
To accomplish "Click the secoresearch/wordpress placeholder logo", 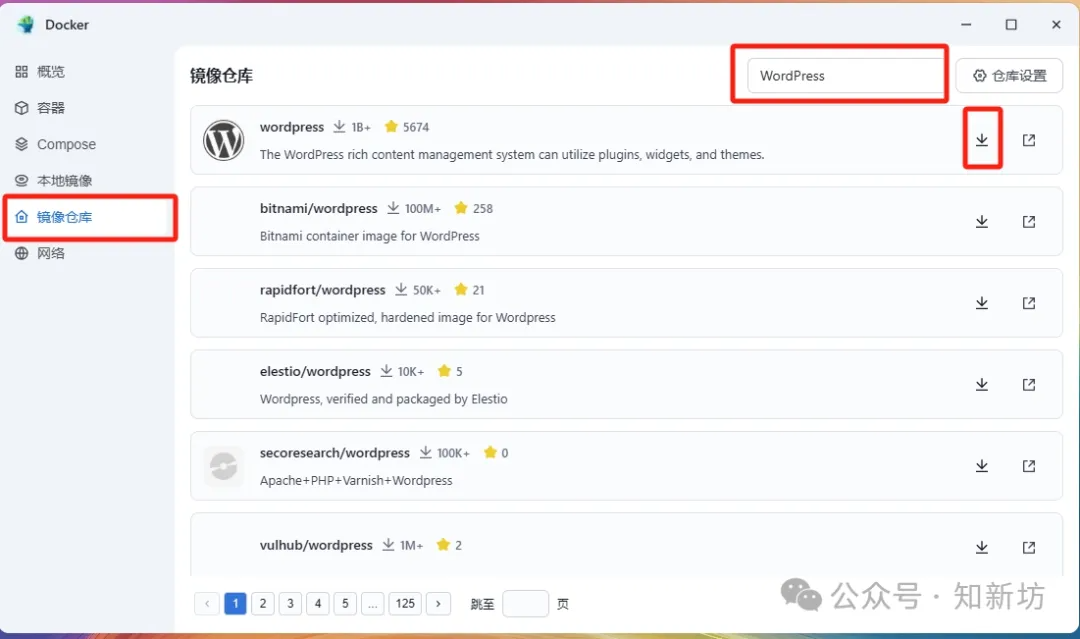I will (223, 466).
